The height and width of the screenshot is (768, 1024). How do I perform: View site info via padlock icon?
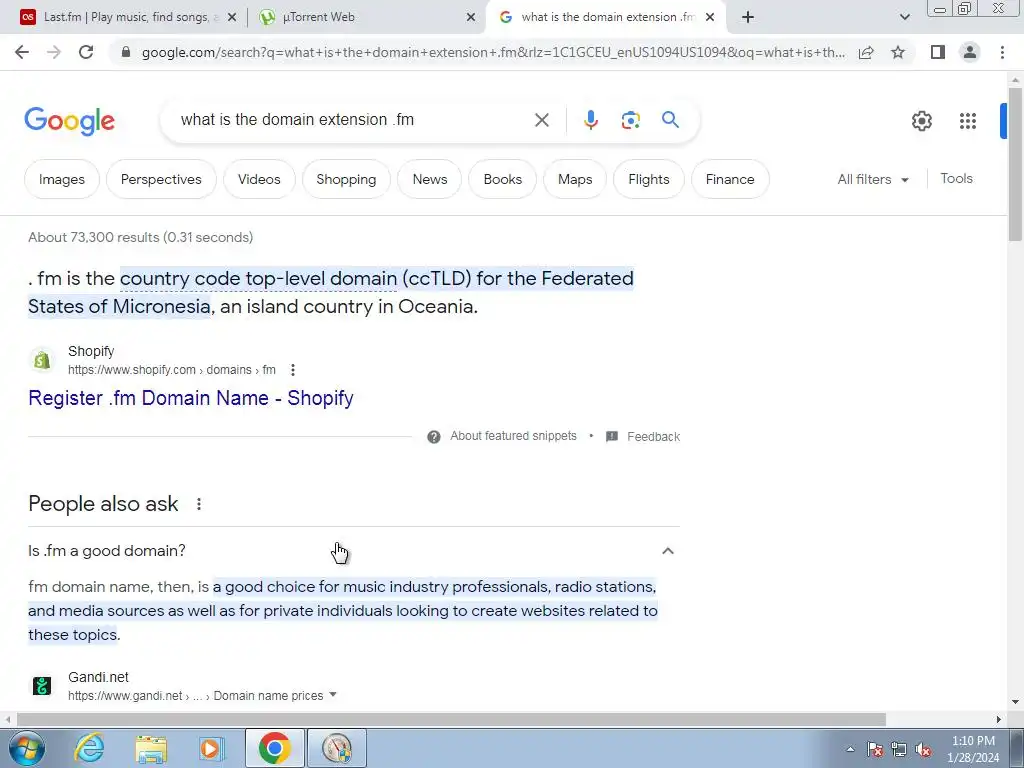126,52
